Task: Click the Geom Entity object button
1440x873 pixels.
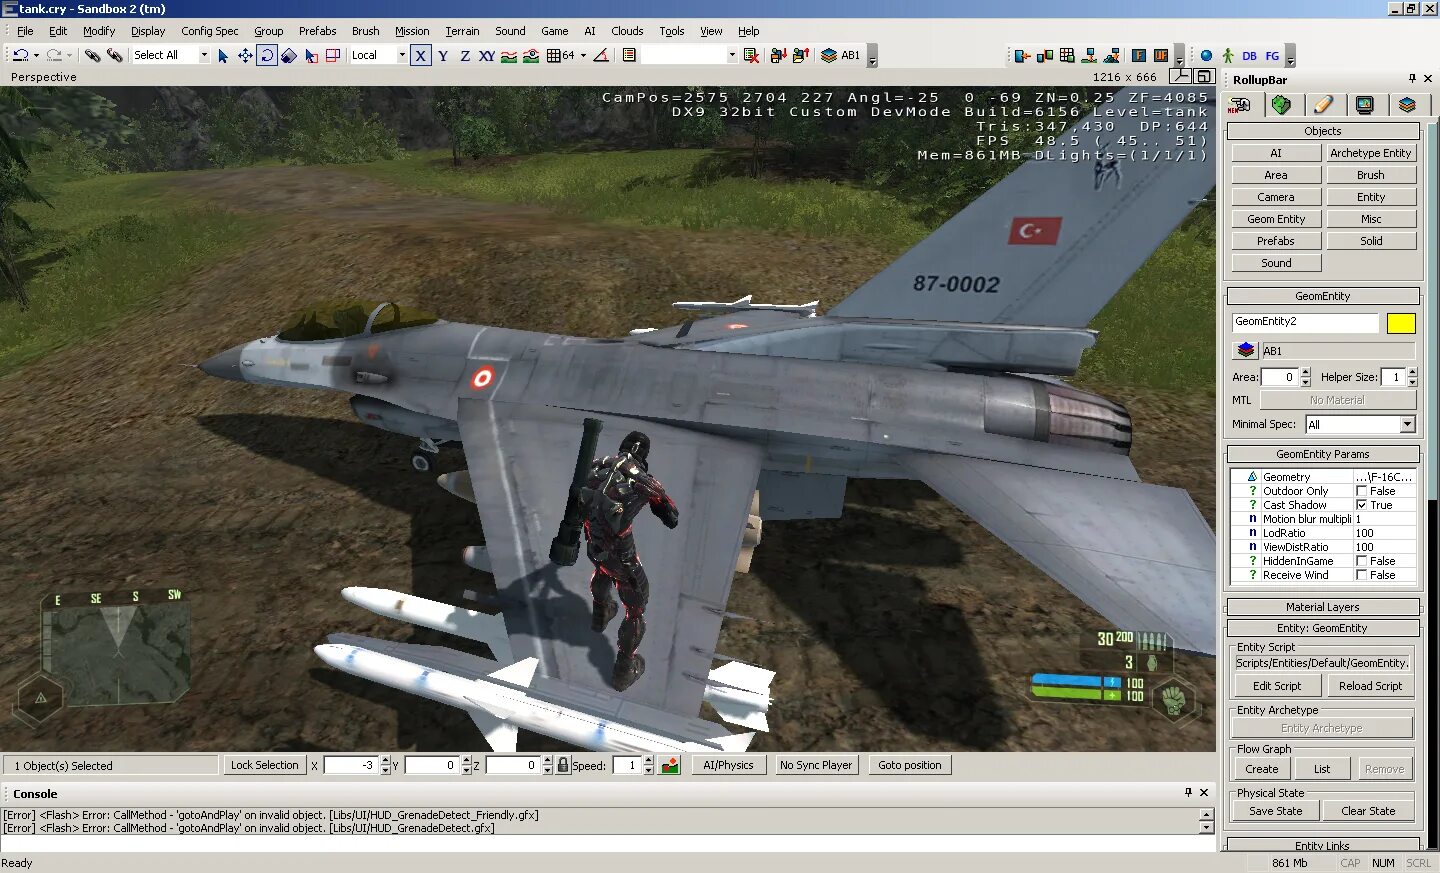Action: tap(1276, 219)
